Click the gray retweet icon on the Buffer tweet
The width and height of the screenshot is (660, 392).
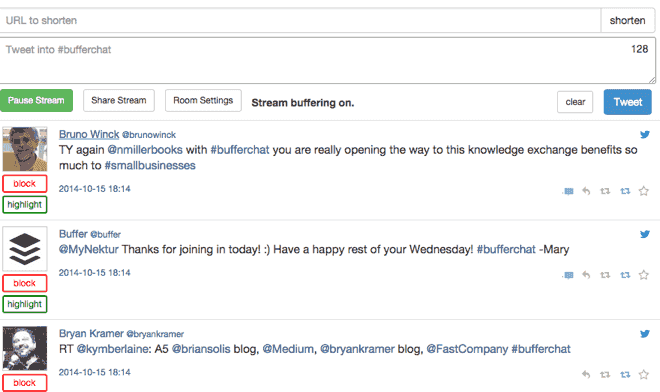(605, 275)
